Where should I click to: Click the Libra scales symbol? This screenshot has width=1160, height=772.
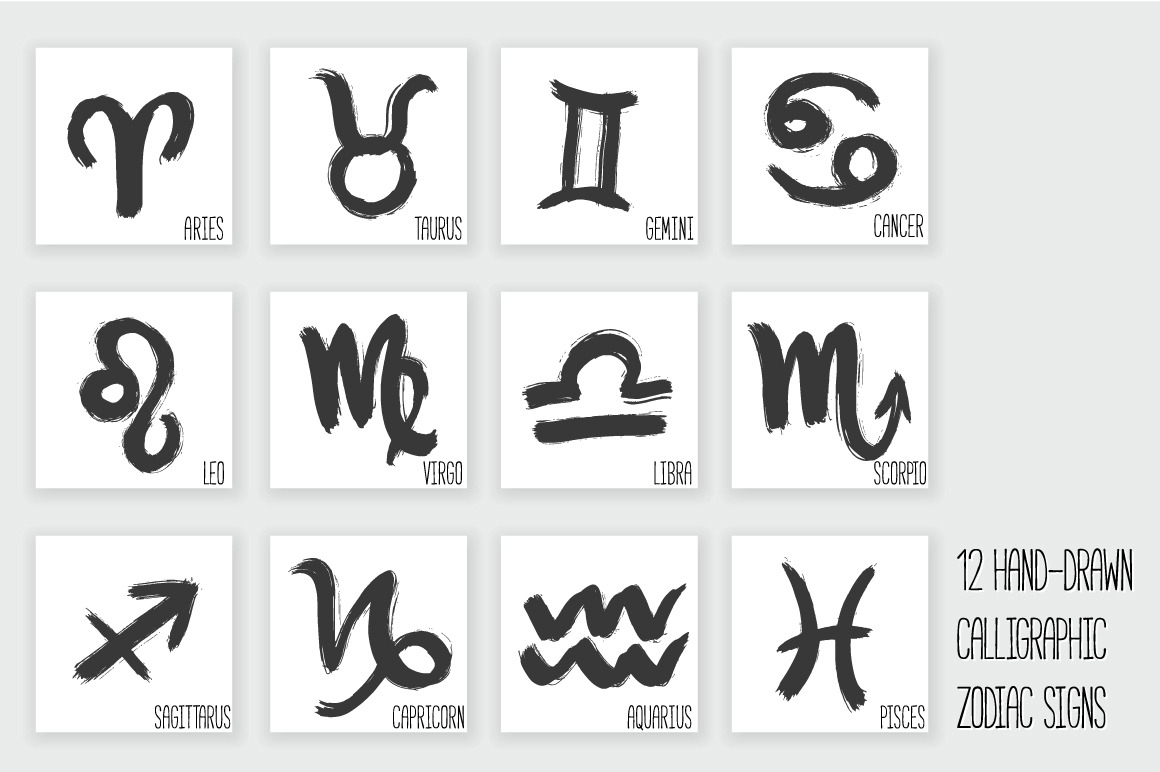pos(598,388)
